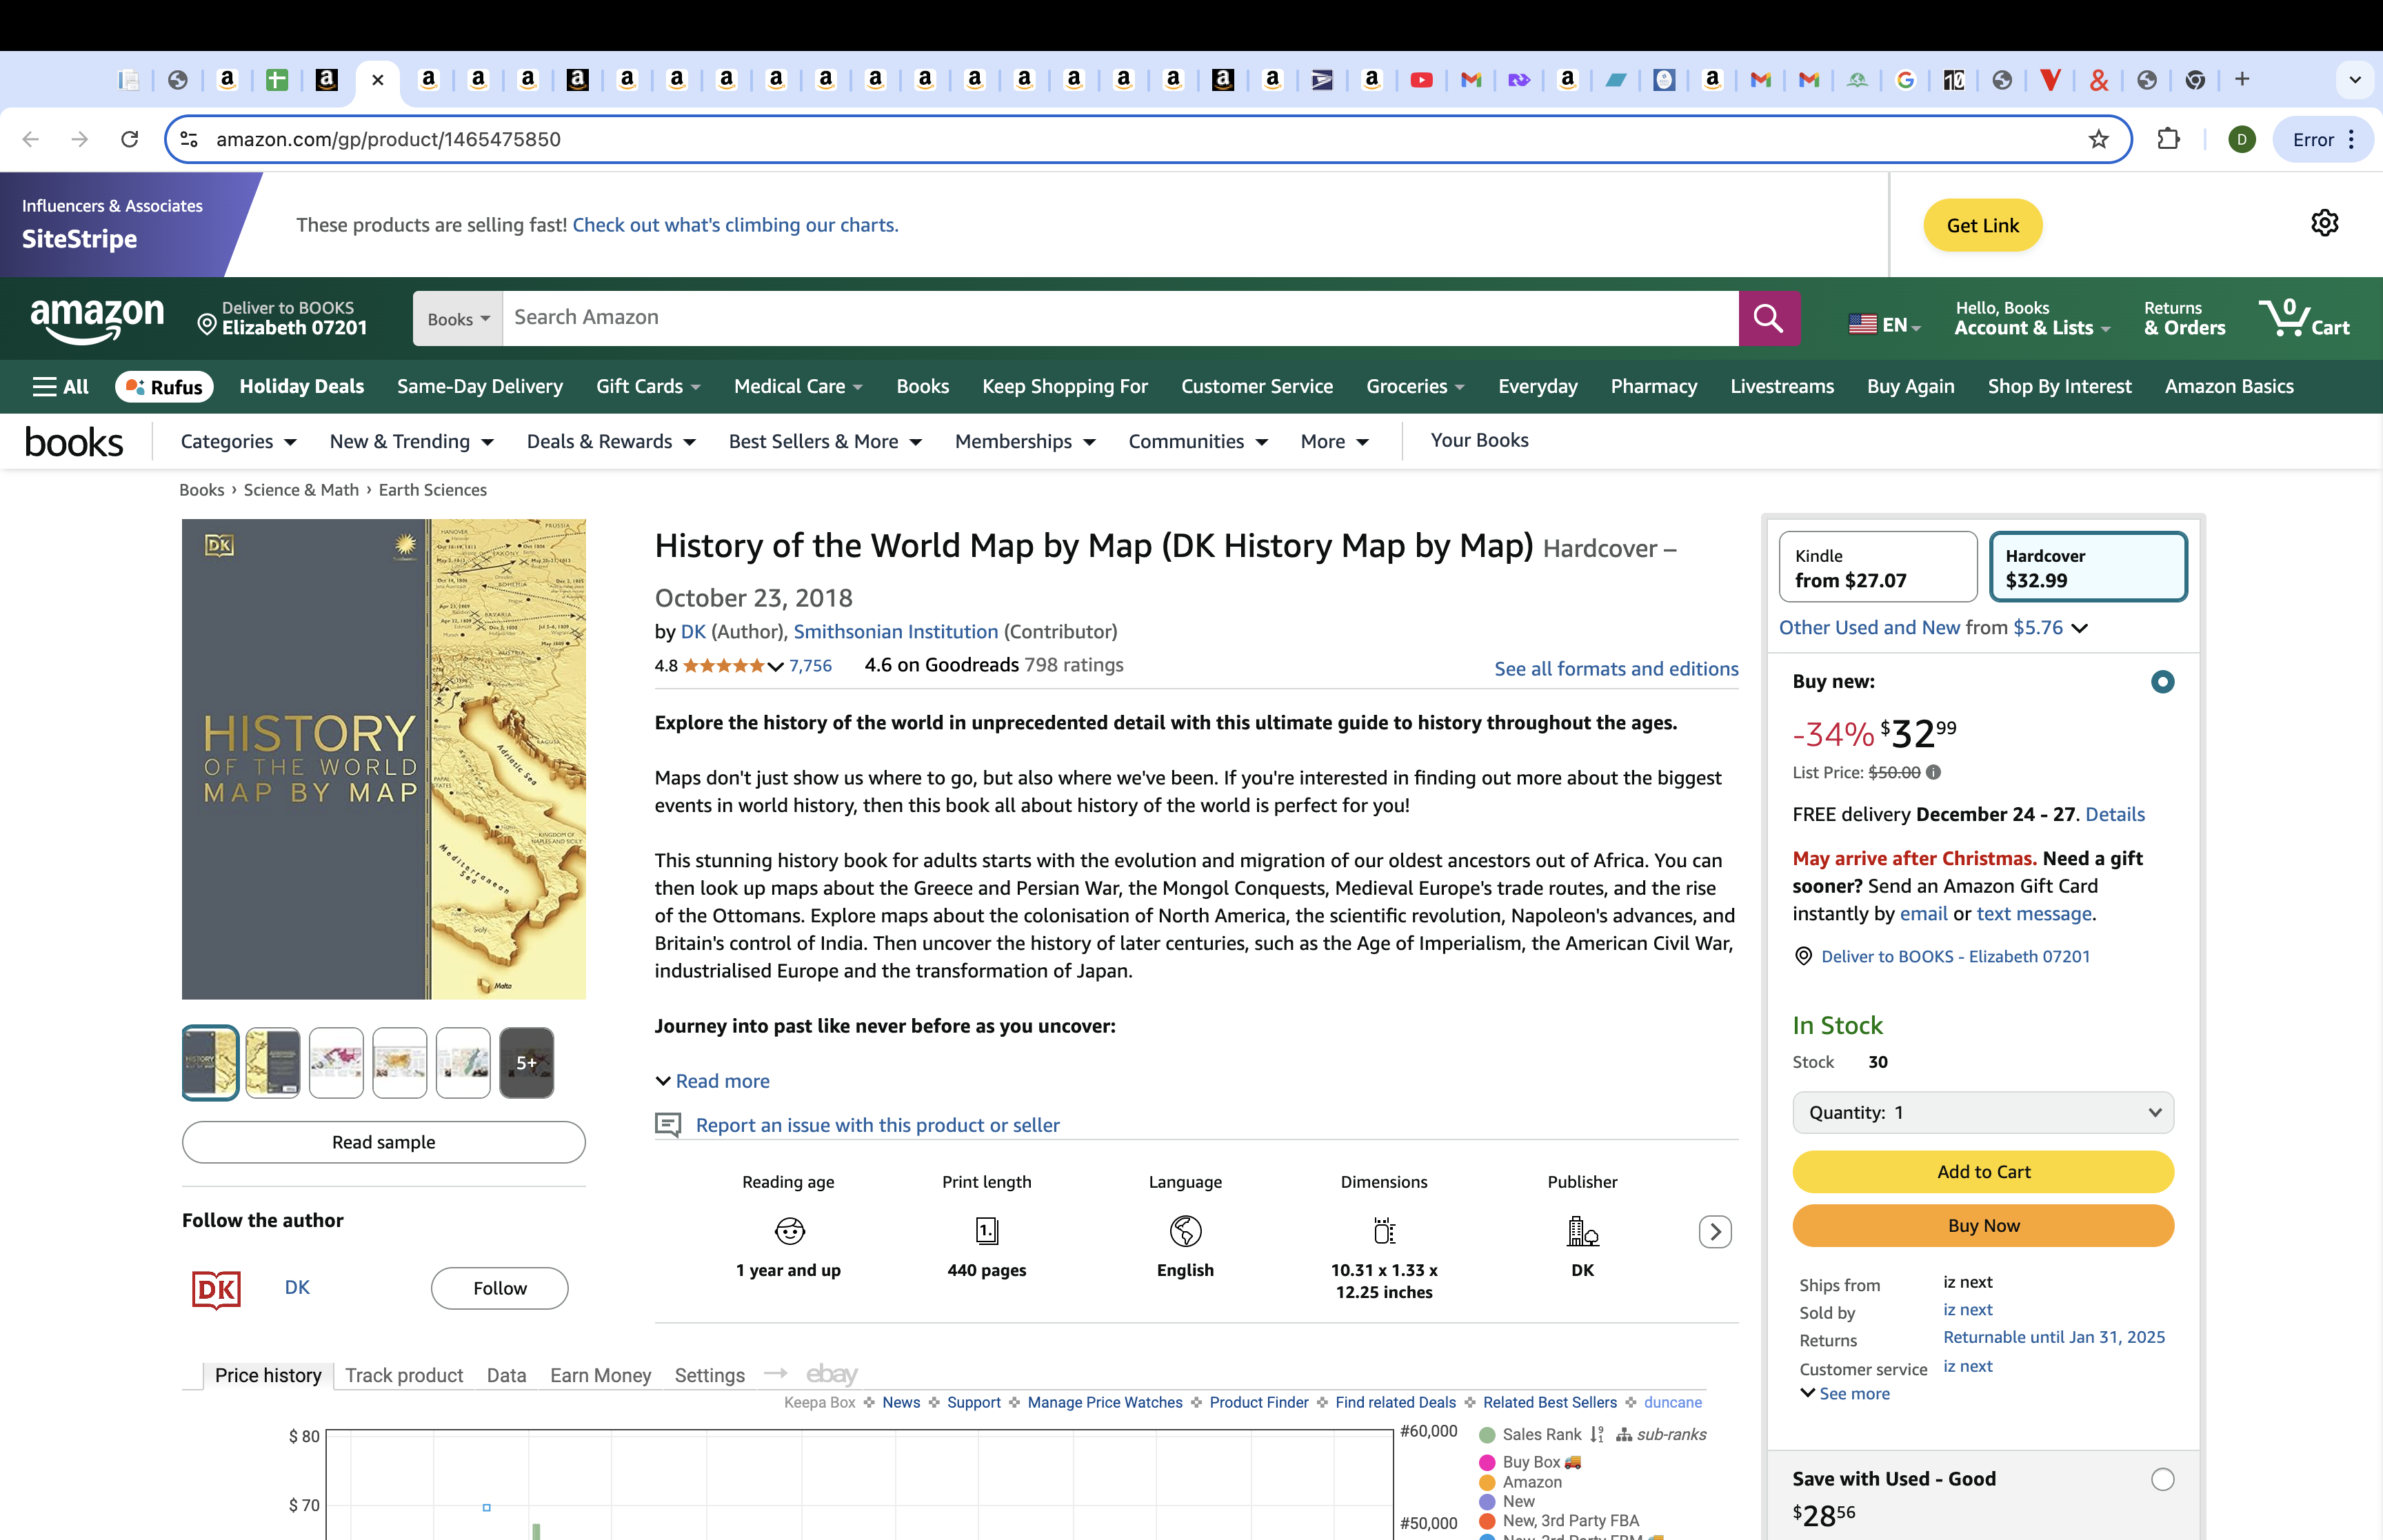2383x1540 pixels.
Task: Select Save with Used - Good radio
Action: 2162,1479
